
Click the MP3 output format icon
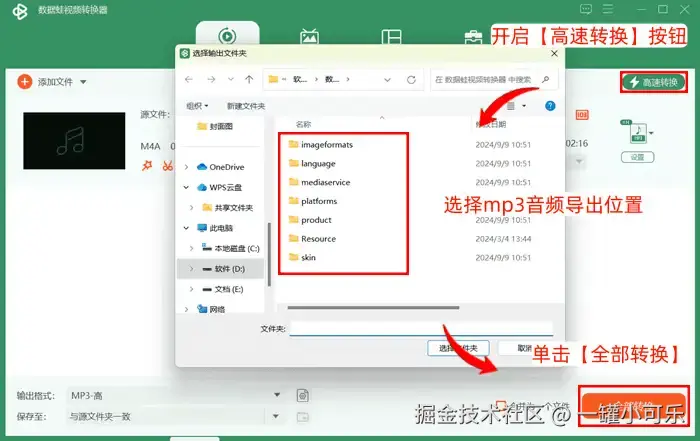tap(637, 133)
